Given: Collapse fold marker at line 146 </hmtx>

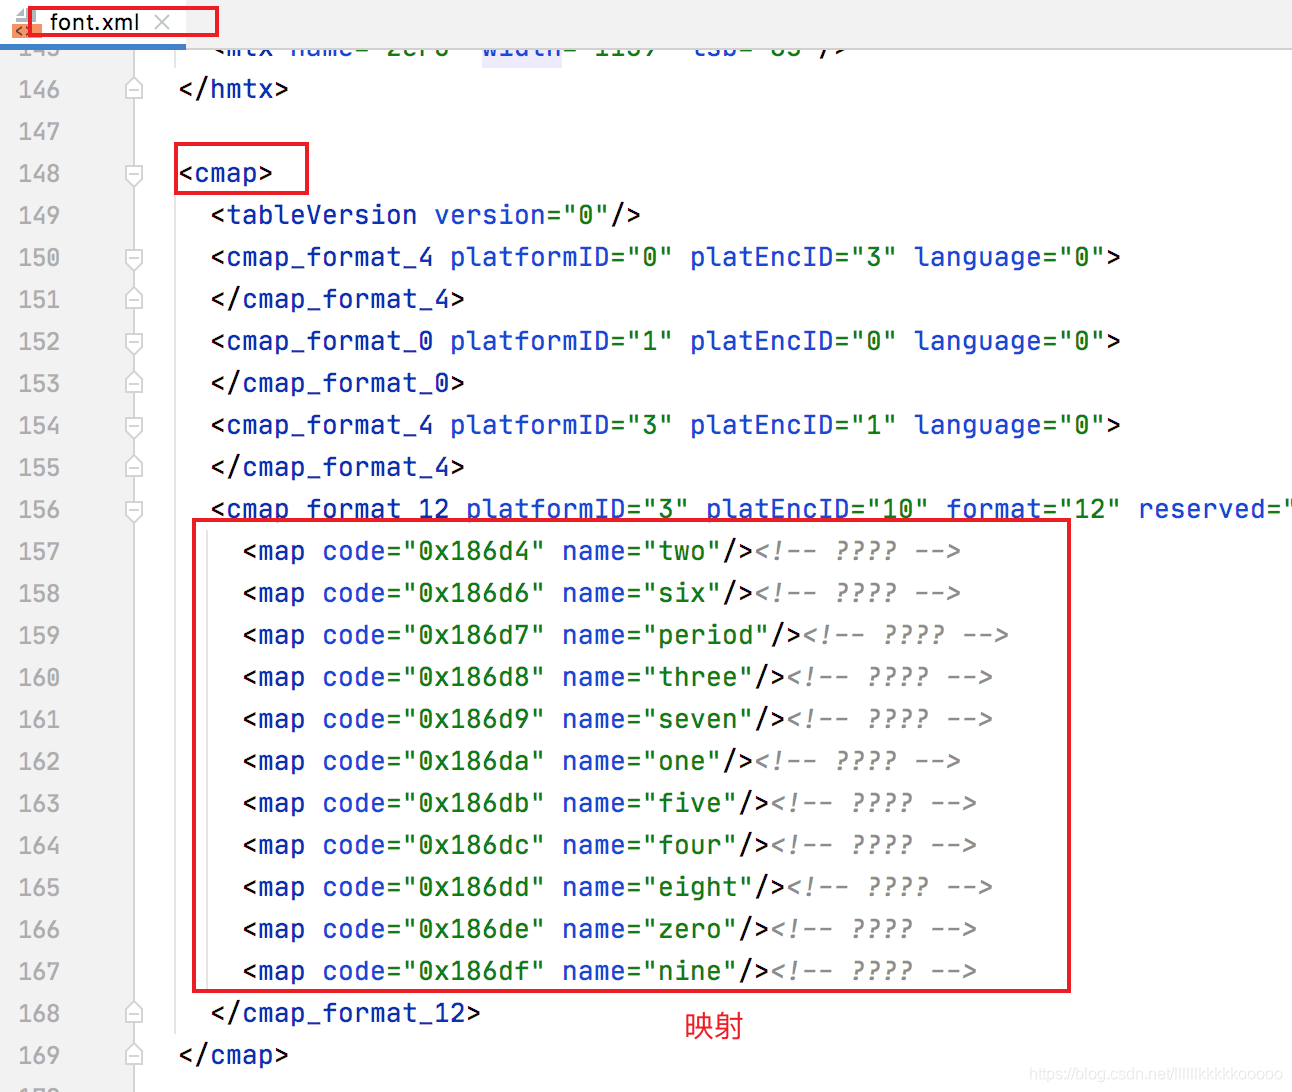Looking at the screenshot, I should [x=134, y=89].
